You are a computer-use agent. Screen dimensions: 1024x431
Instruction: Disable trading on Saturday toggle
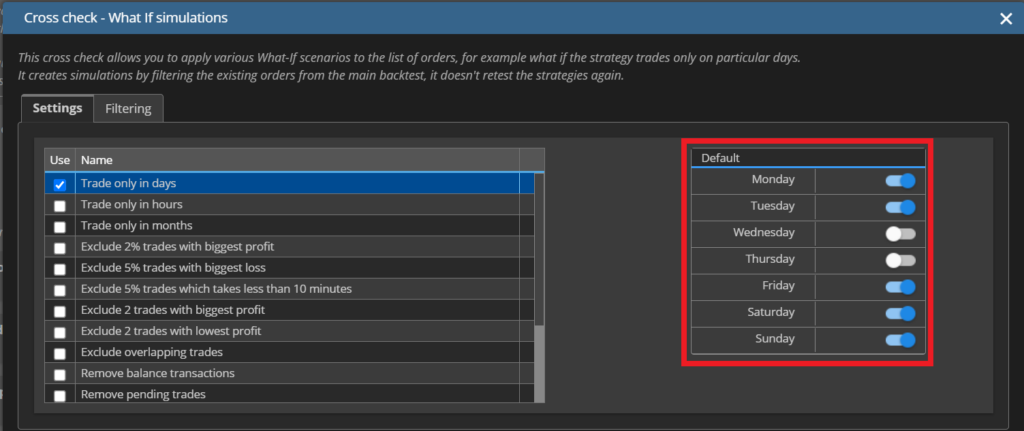900,313
